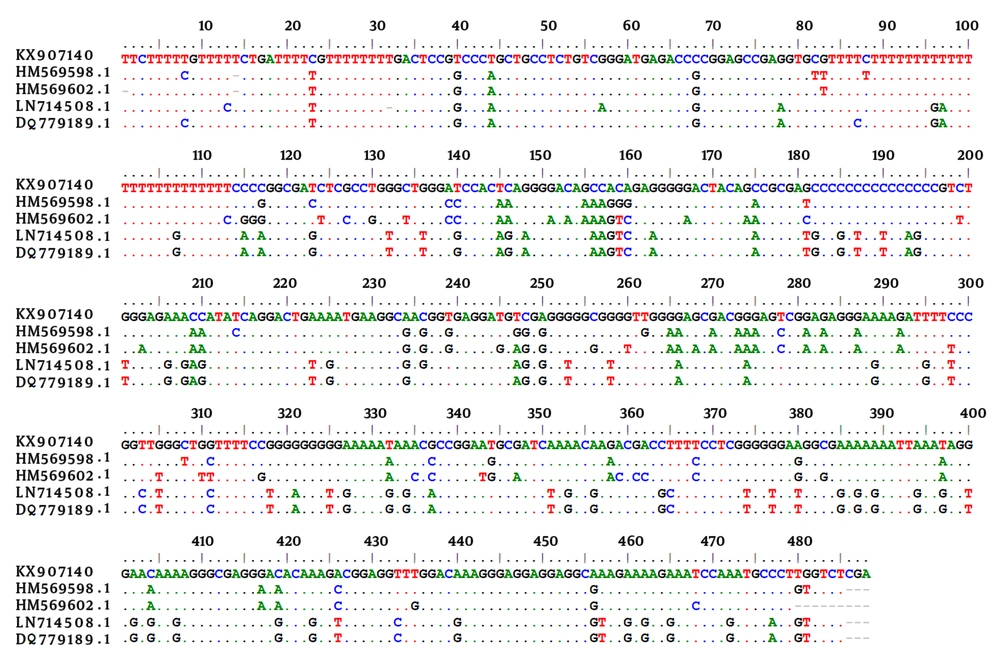This screenshot has height=671, width=1000.
Task: Select the reference sequence row of KX907140
Action: pyautogui.click(x=500, y=58)
